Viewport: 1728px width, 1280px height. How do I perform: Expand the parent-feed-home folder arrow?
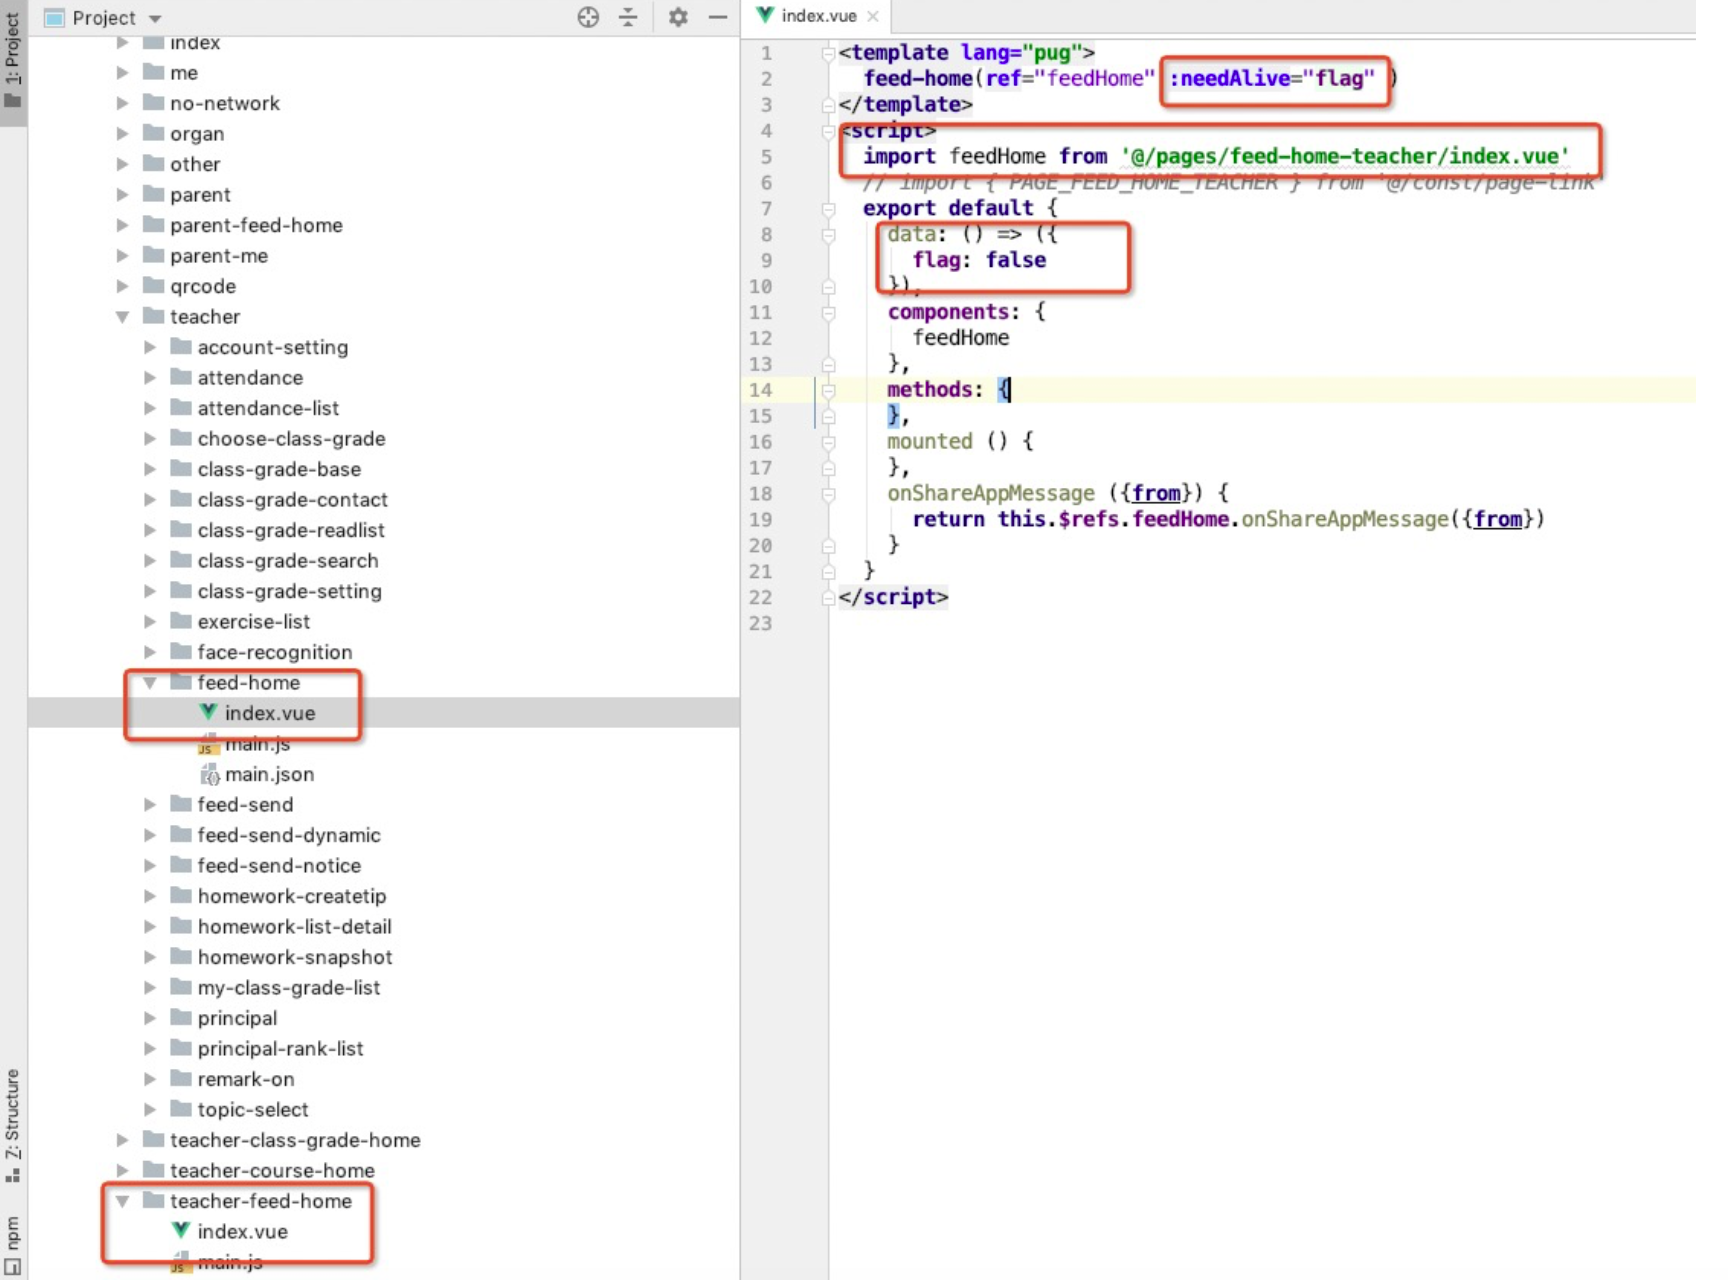[x=122, y=225]
